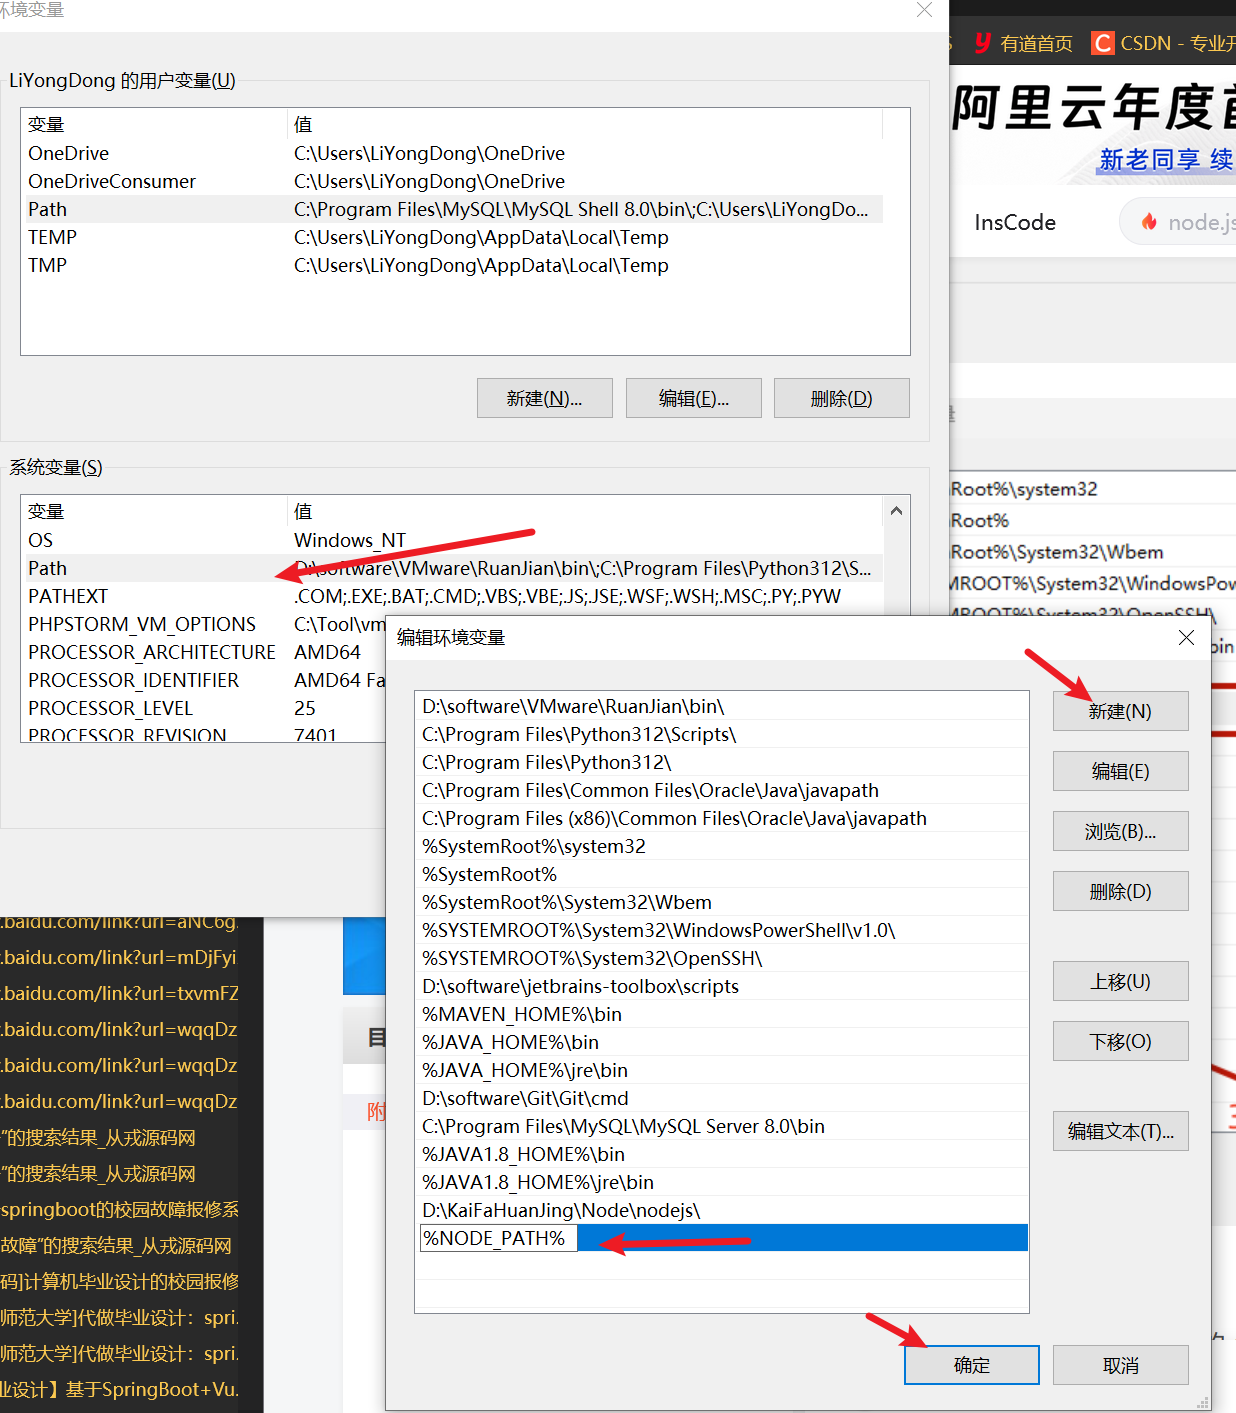Click 编辑(E) in the edit environment variable dialog

pos(1120,771)
